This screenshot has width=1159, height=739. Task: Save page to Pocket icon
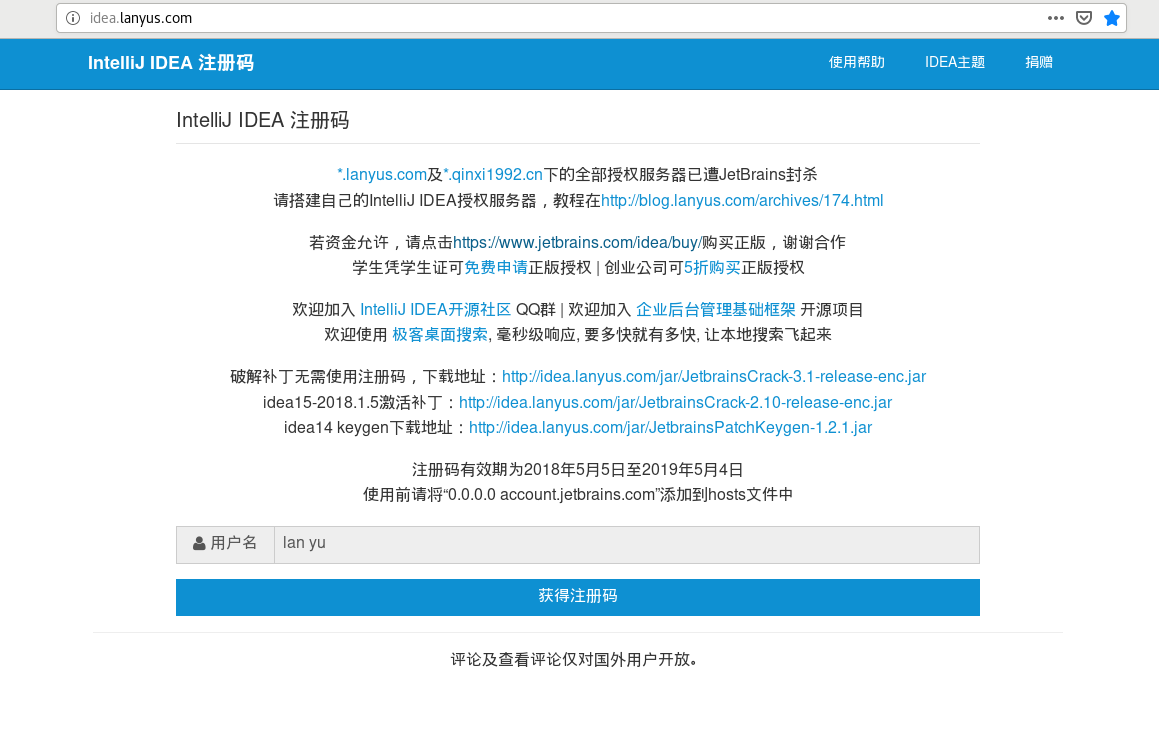click(1084, 18)
